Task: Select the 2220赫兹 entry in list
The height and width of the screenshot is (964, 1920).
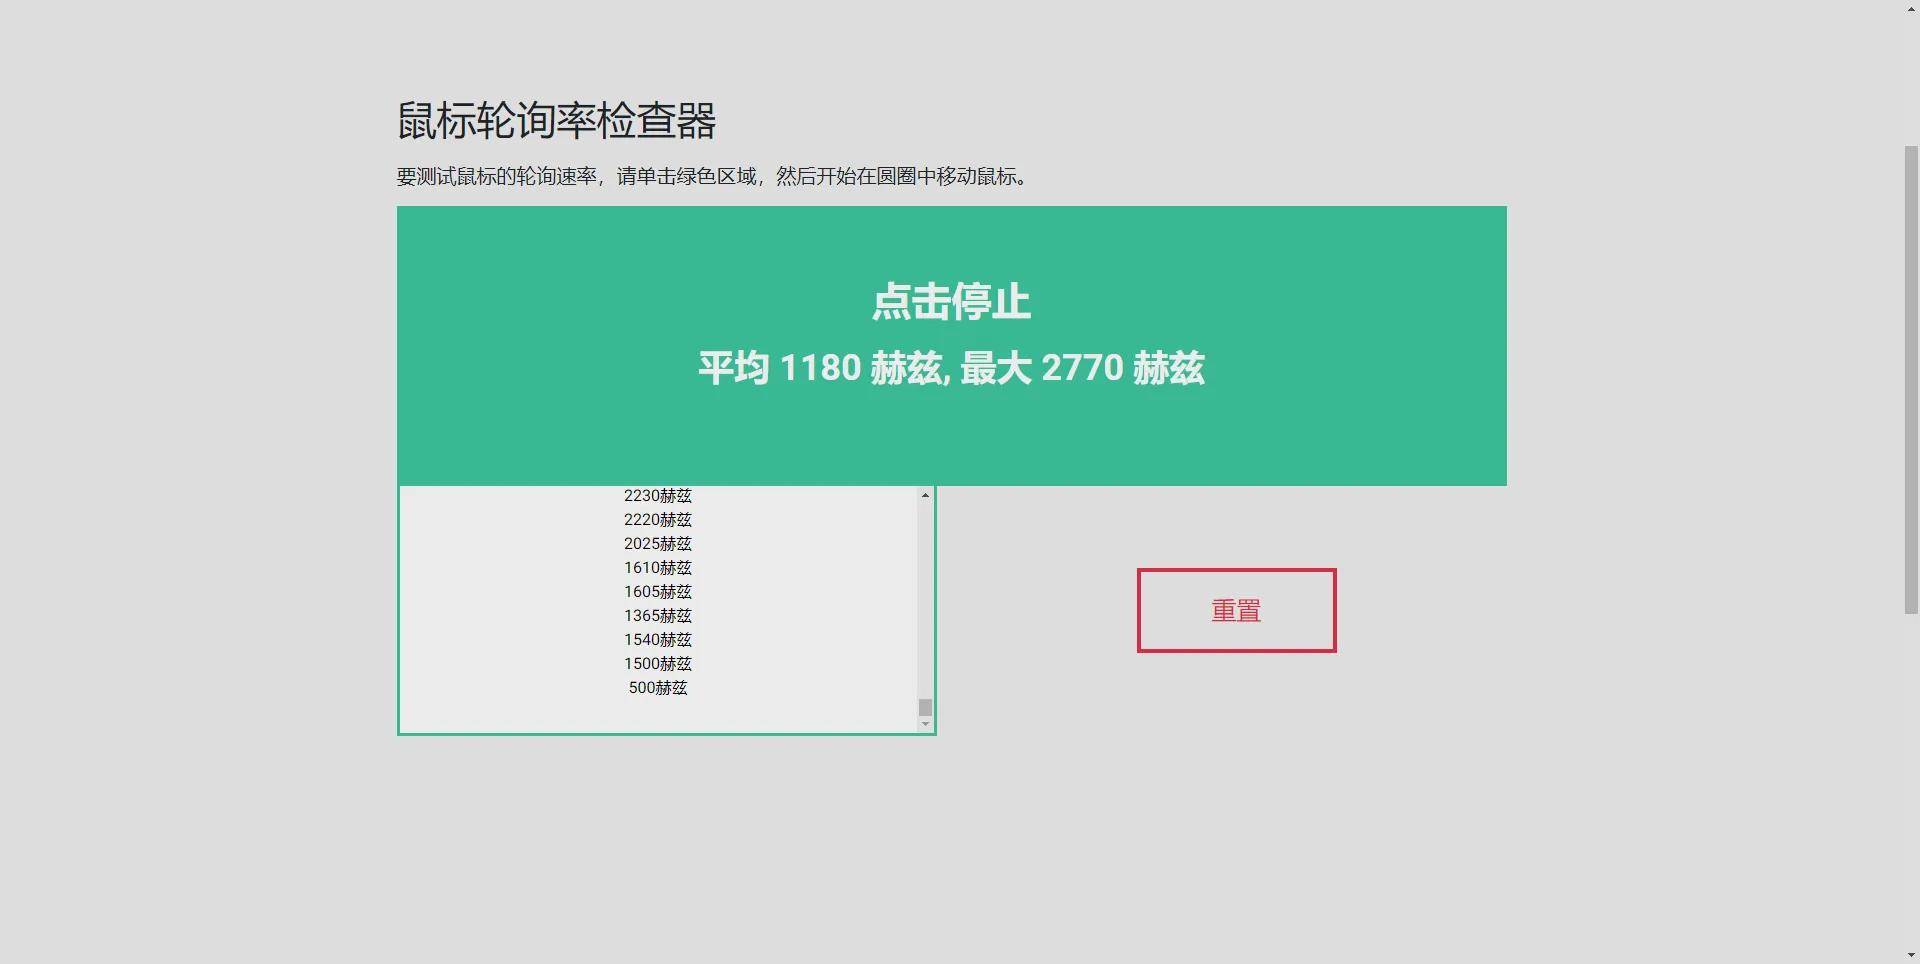Action: (657, 519)
